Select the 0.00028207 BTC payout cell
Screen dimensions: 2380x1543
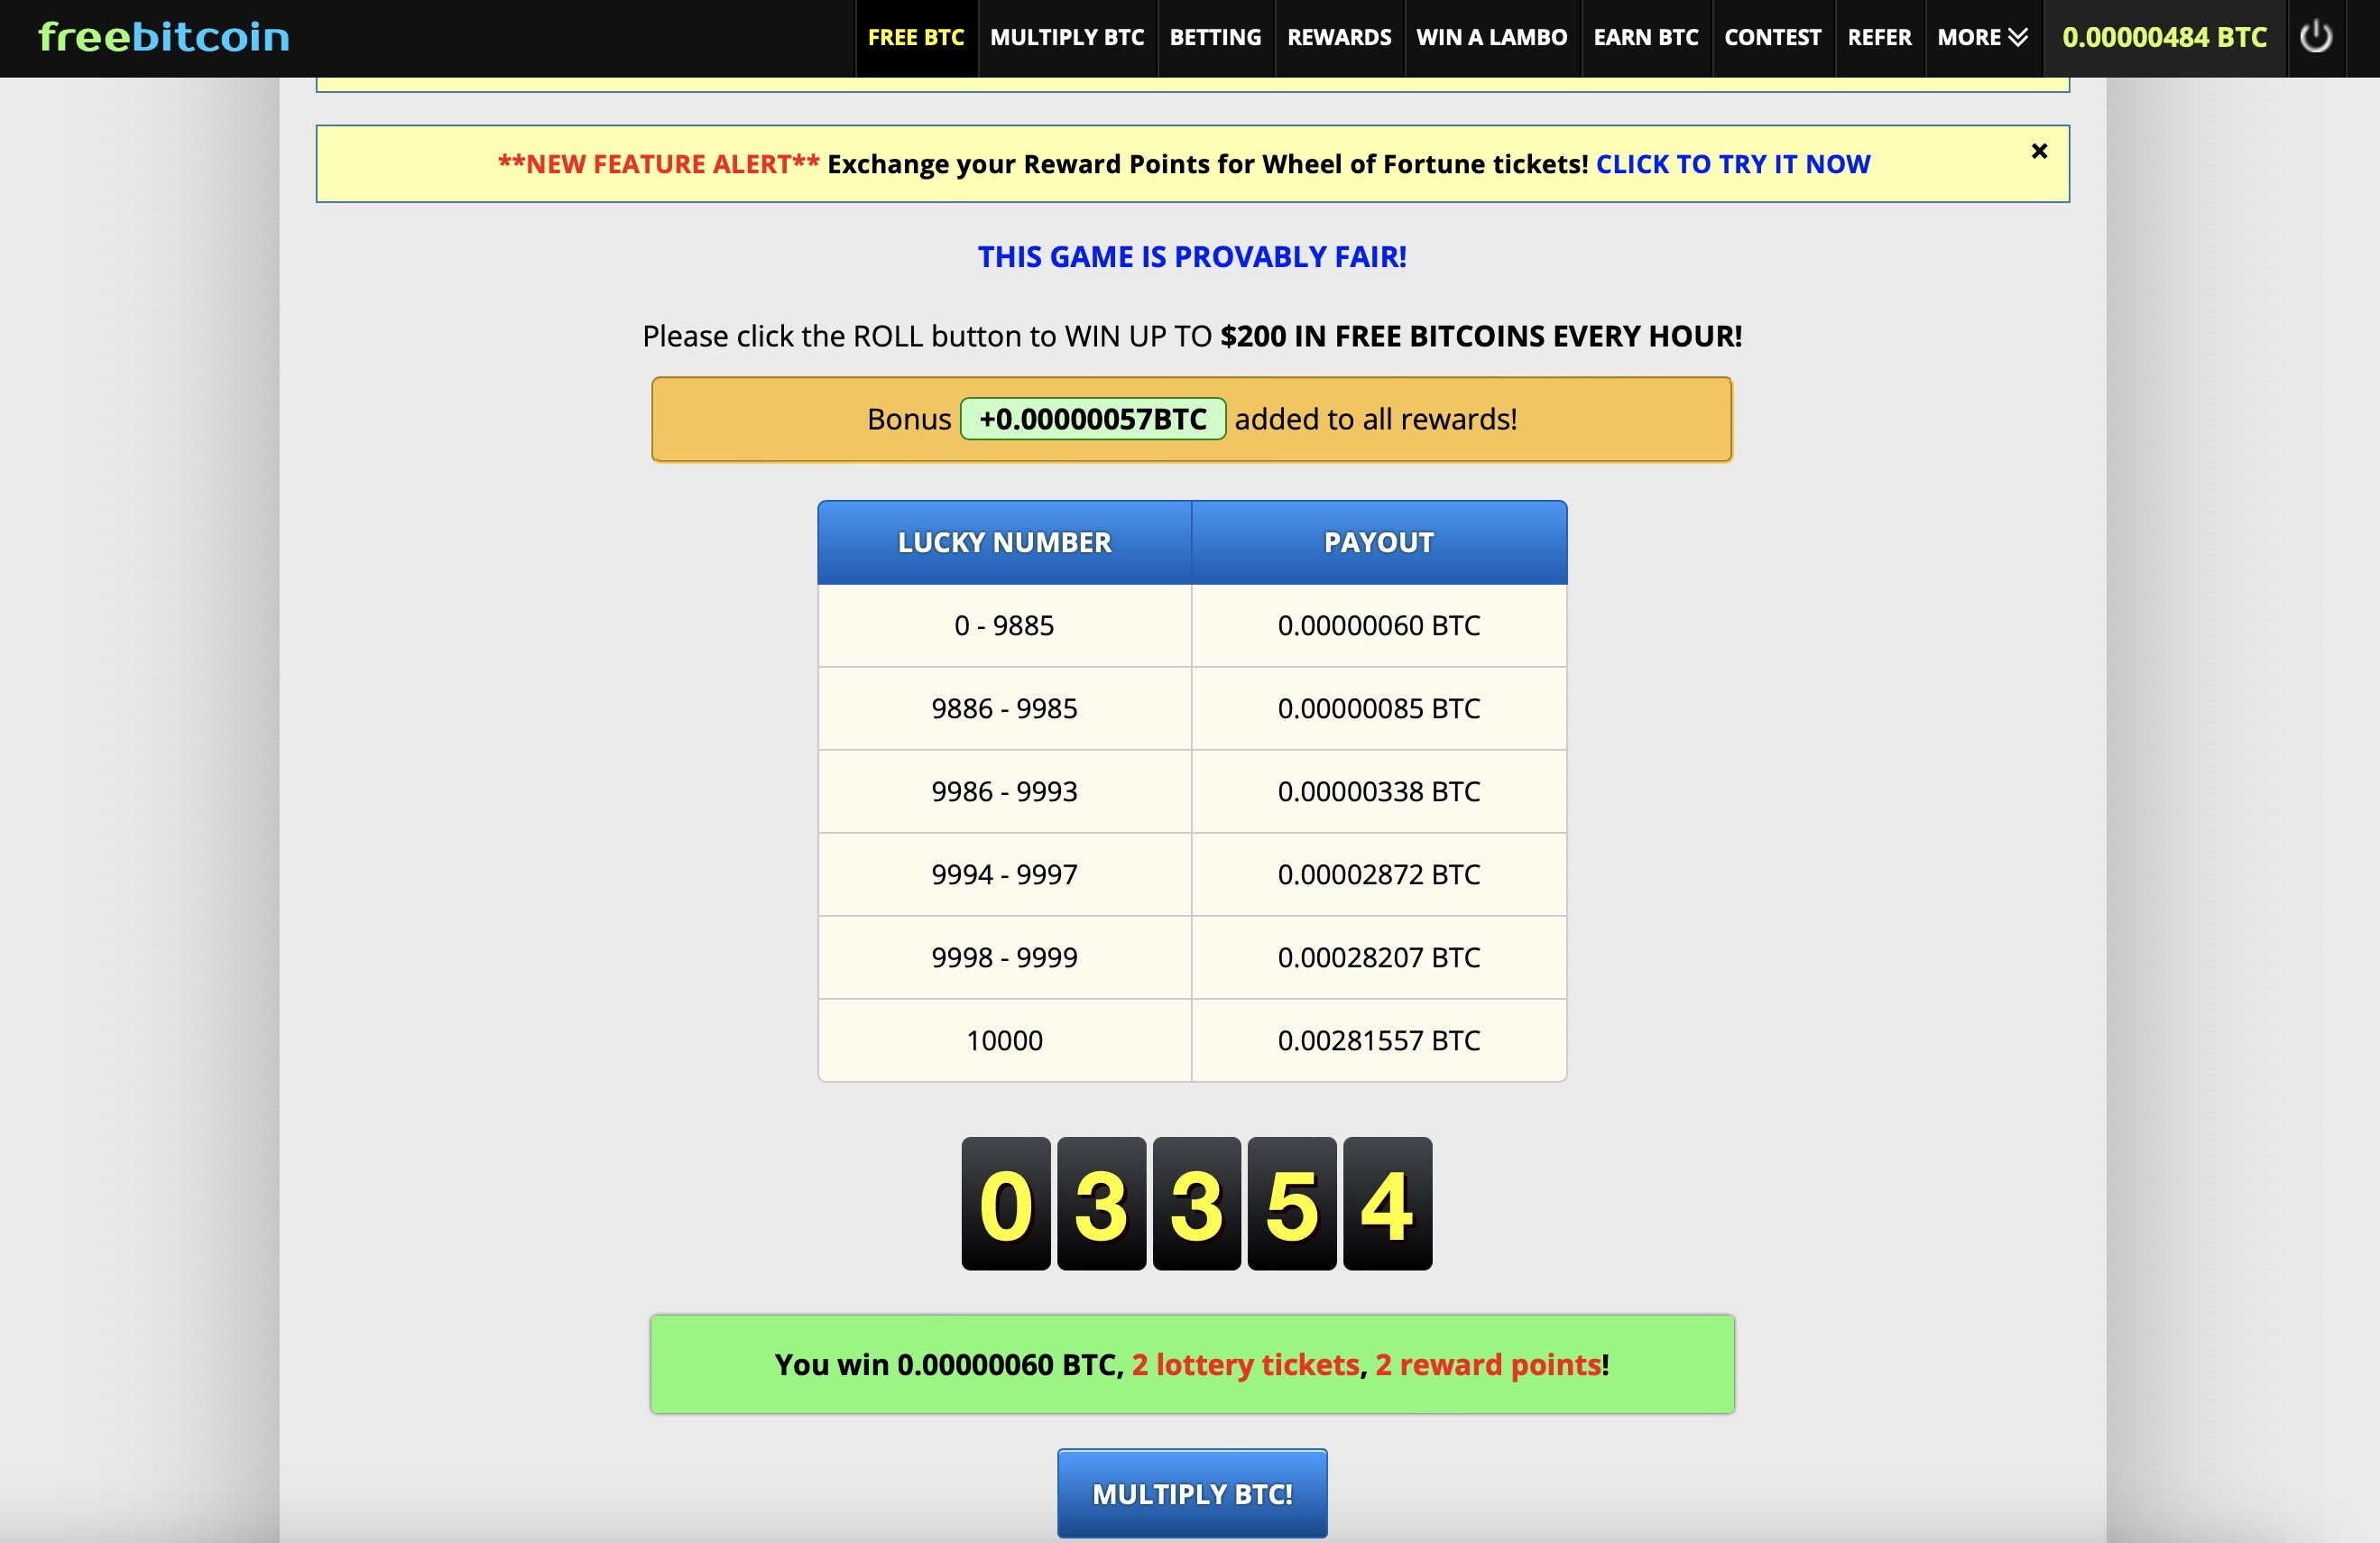point(1379,958)
